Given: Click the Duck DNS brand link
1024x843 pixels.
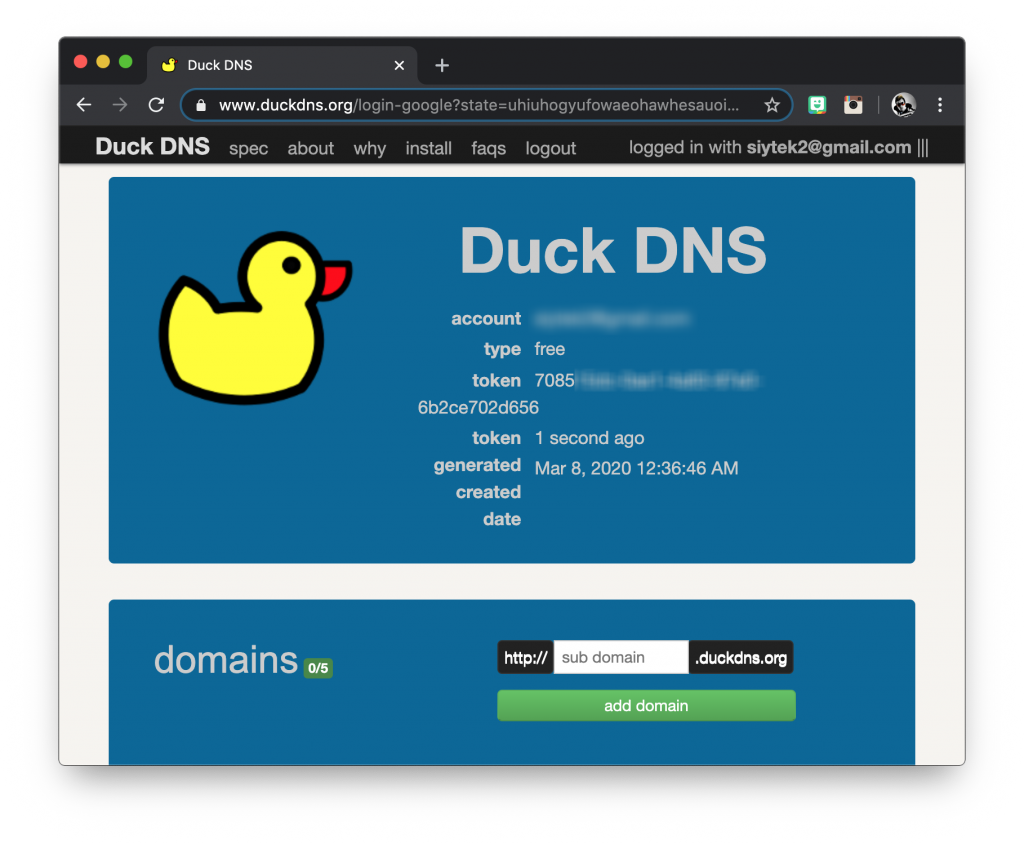Looking at the screenshot, I should [x=152, y=147].
